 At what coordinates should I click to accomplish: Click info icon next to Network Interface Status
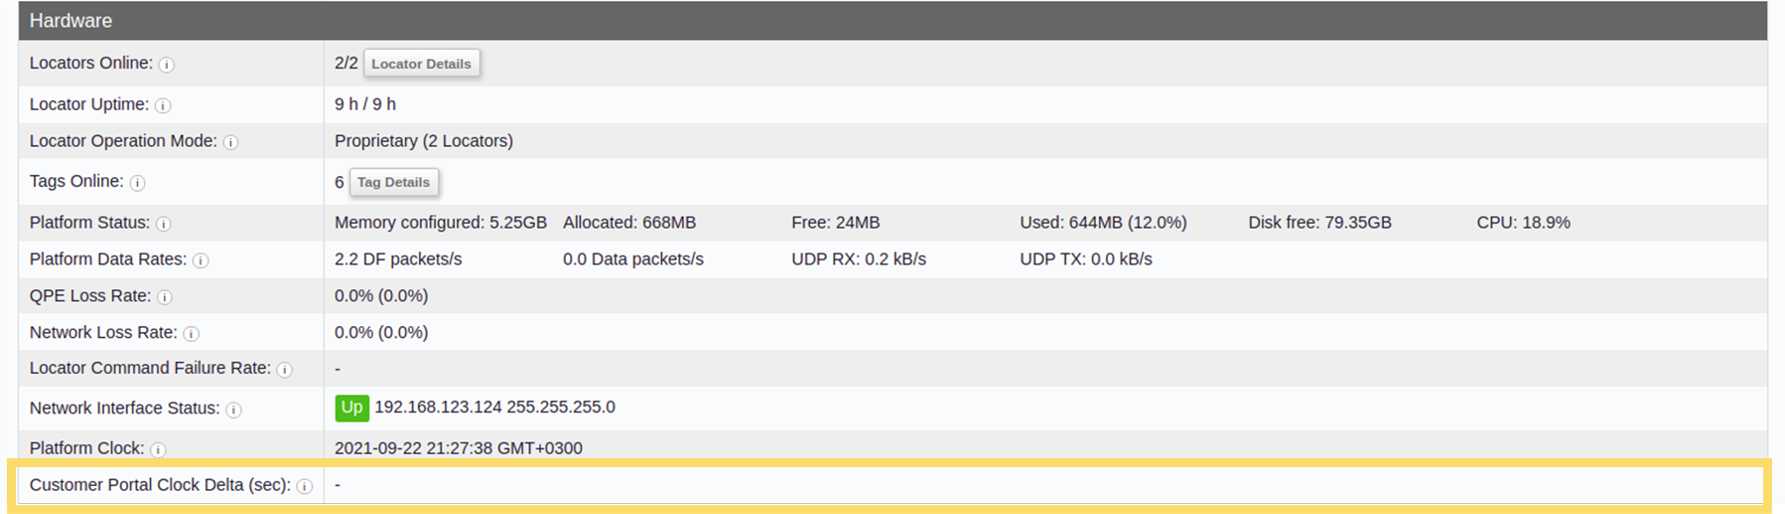click(x=234, y=410)
